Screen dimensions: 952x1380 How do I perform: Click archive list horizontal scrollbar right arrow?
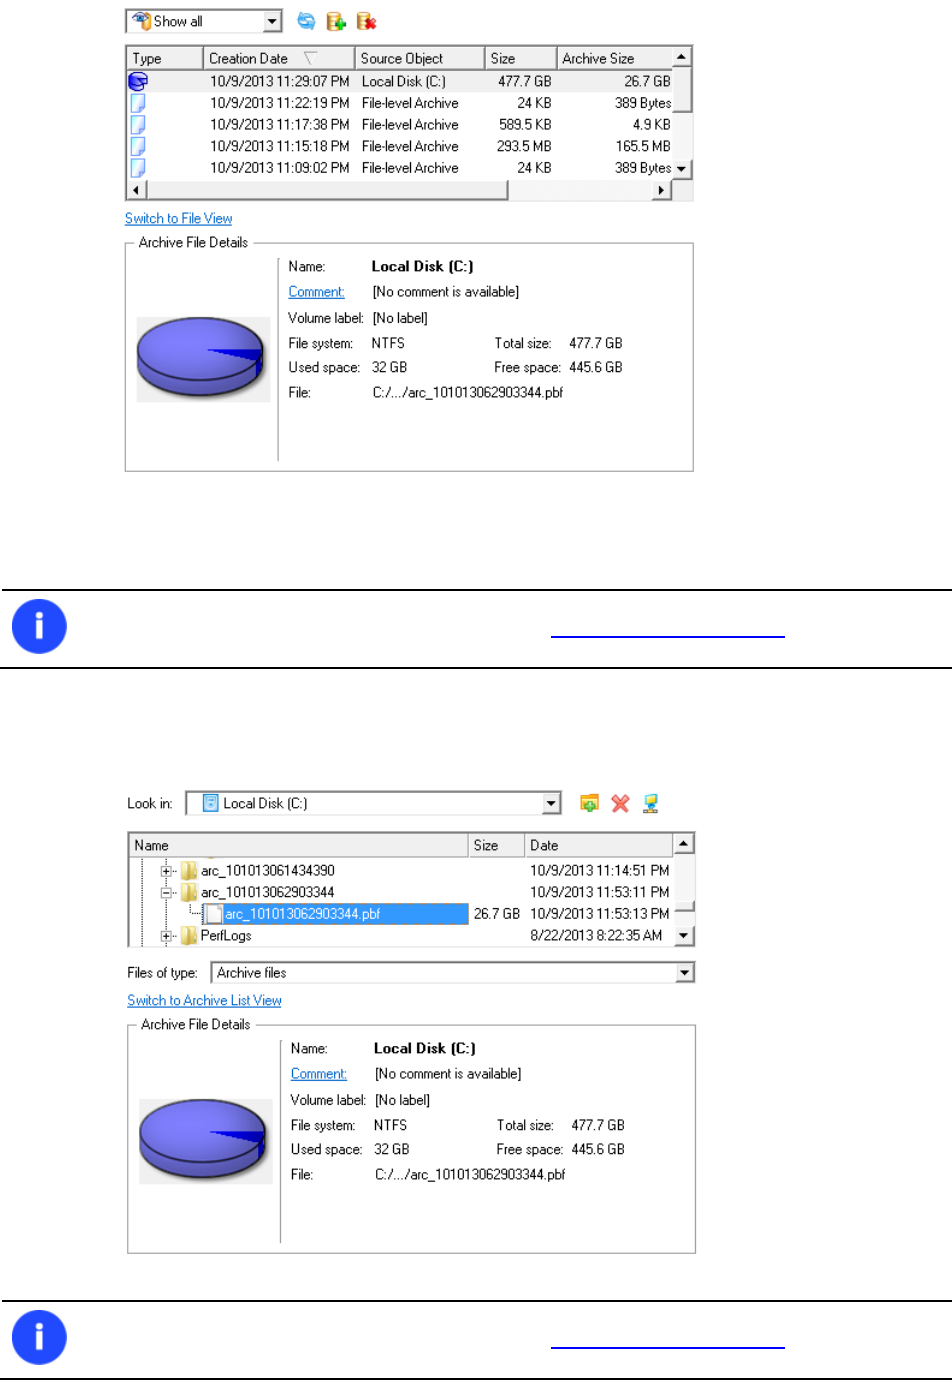tap(660, 190)
